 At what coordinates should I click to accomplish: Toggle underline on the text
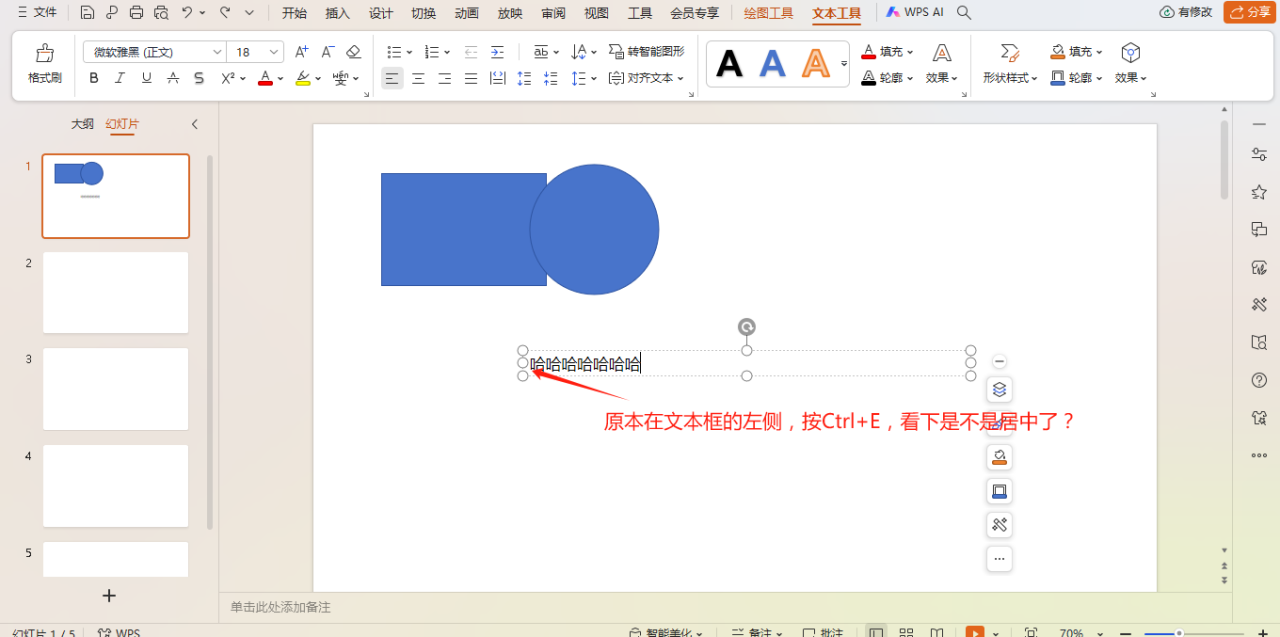tap(145, 77)
